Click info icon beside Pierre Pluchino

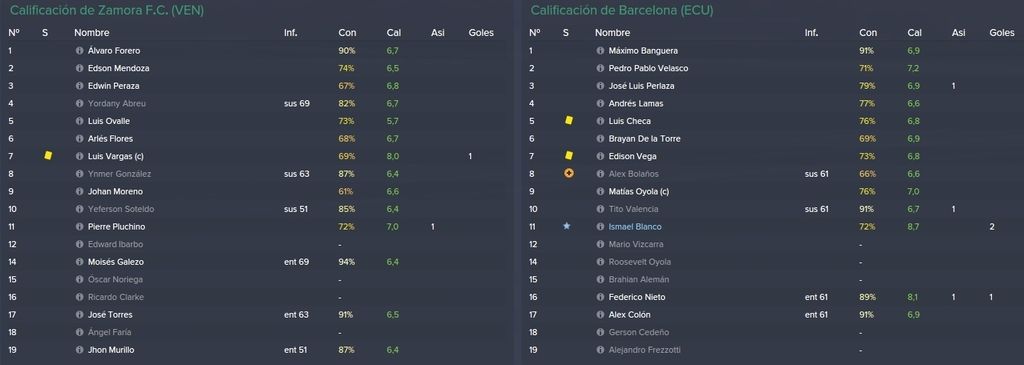(x=79, y=227)
